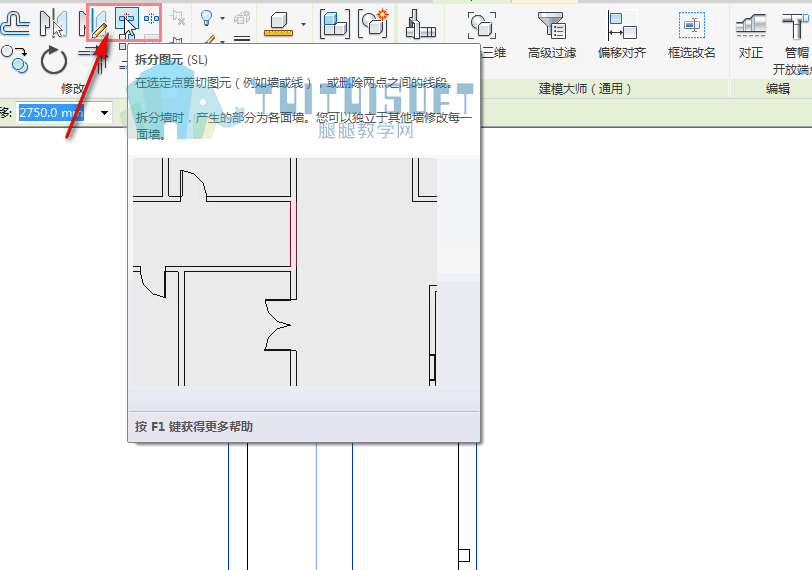Open the offset value dropdown arrow
The image size is (812, 570).
coord(104,113)
